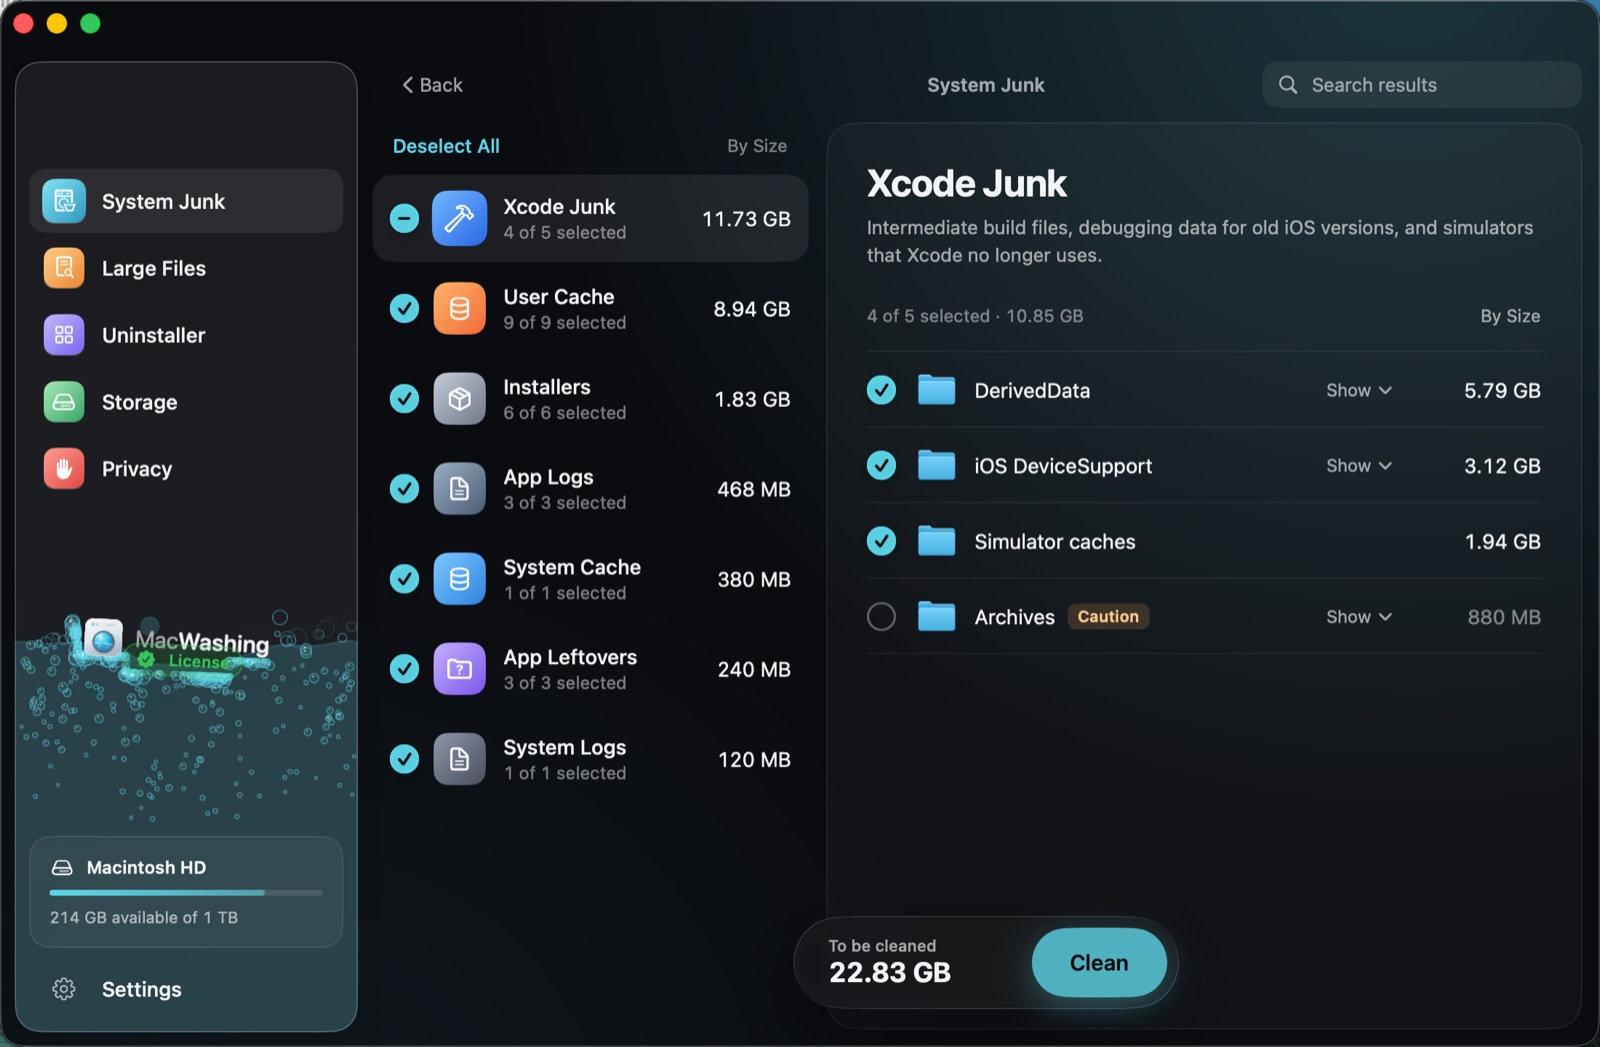Deselect the Simulator caches checkbox
This screenshot has width=1600, height=1047.
[881, 541]
